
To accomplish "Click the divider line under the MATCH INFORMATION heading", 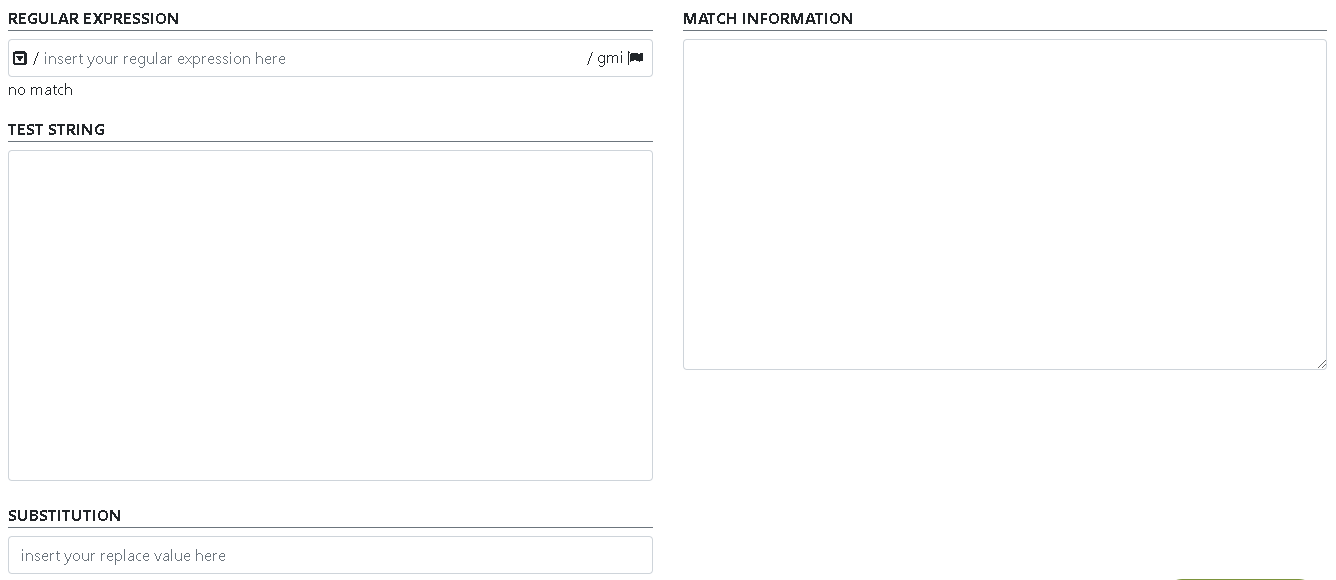I will 1005,30.
